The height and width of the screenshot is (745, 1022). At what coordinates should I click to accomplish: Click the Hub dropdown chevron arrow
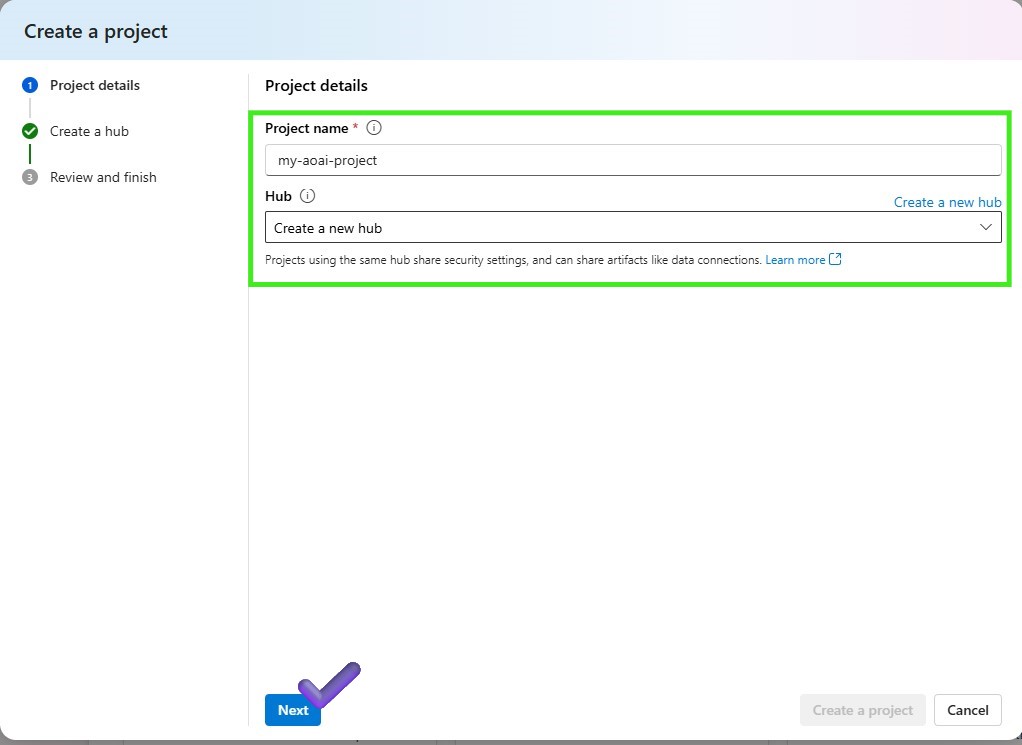click(985, 227)
